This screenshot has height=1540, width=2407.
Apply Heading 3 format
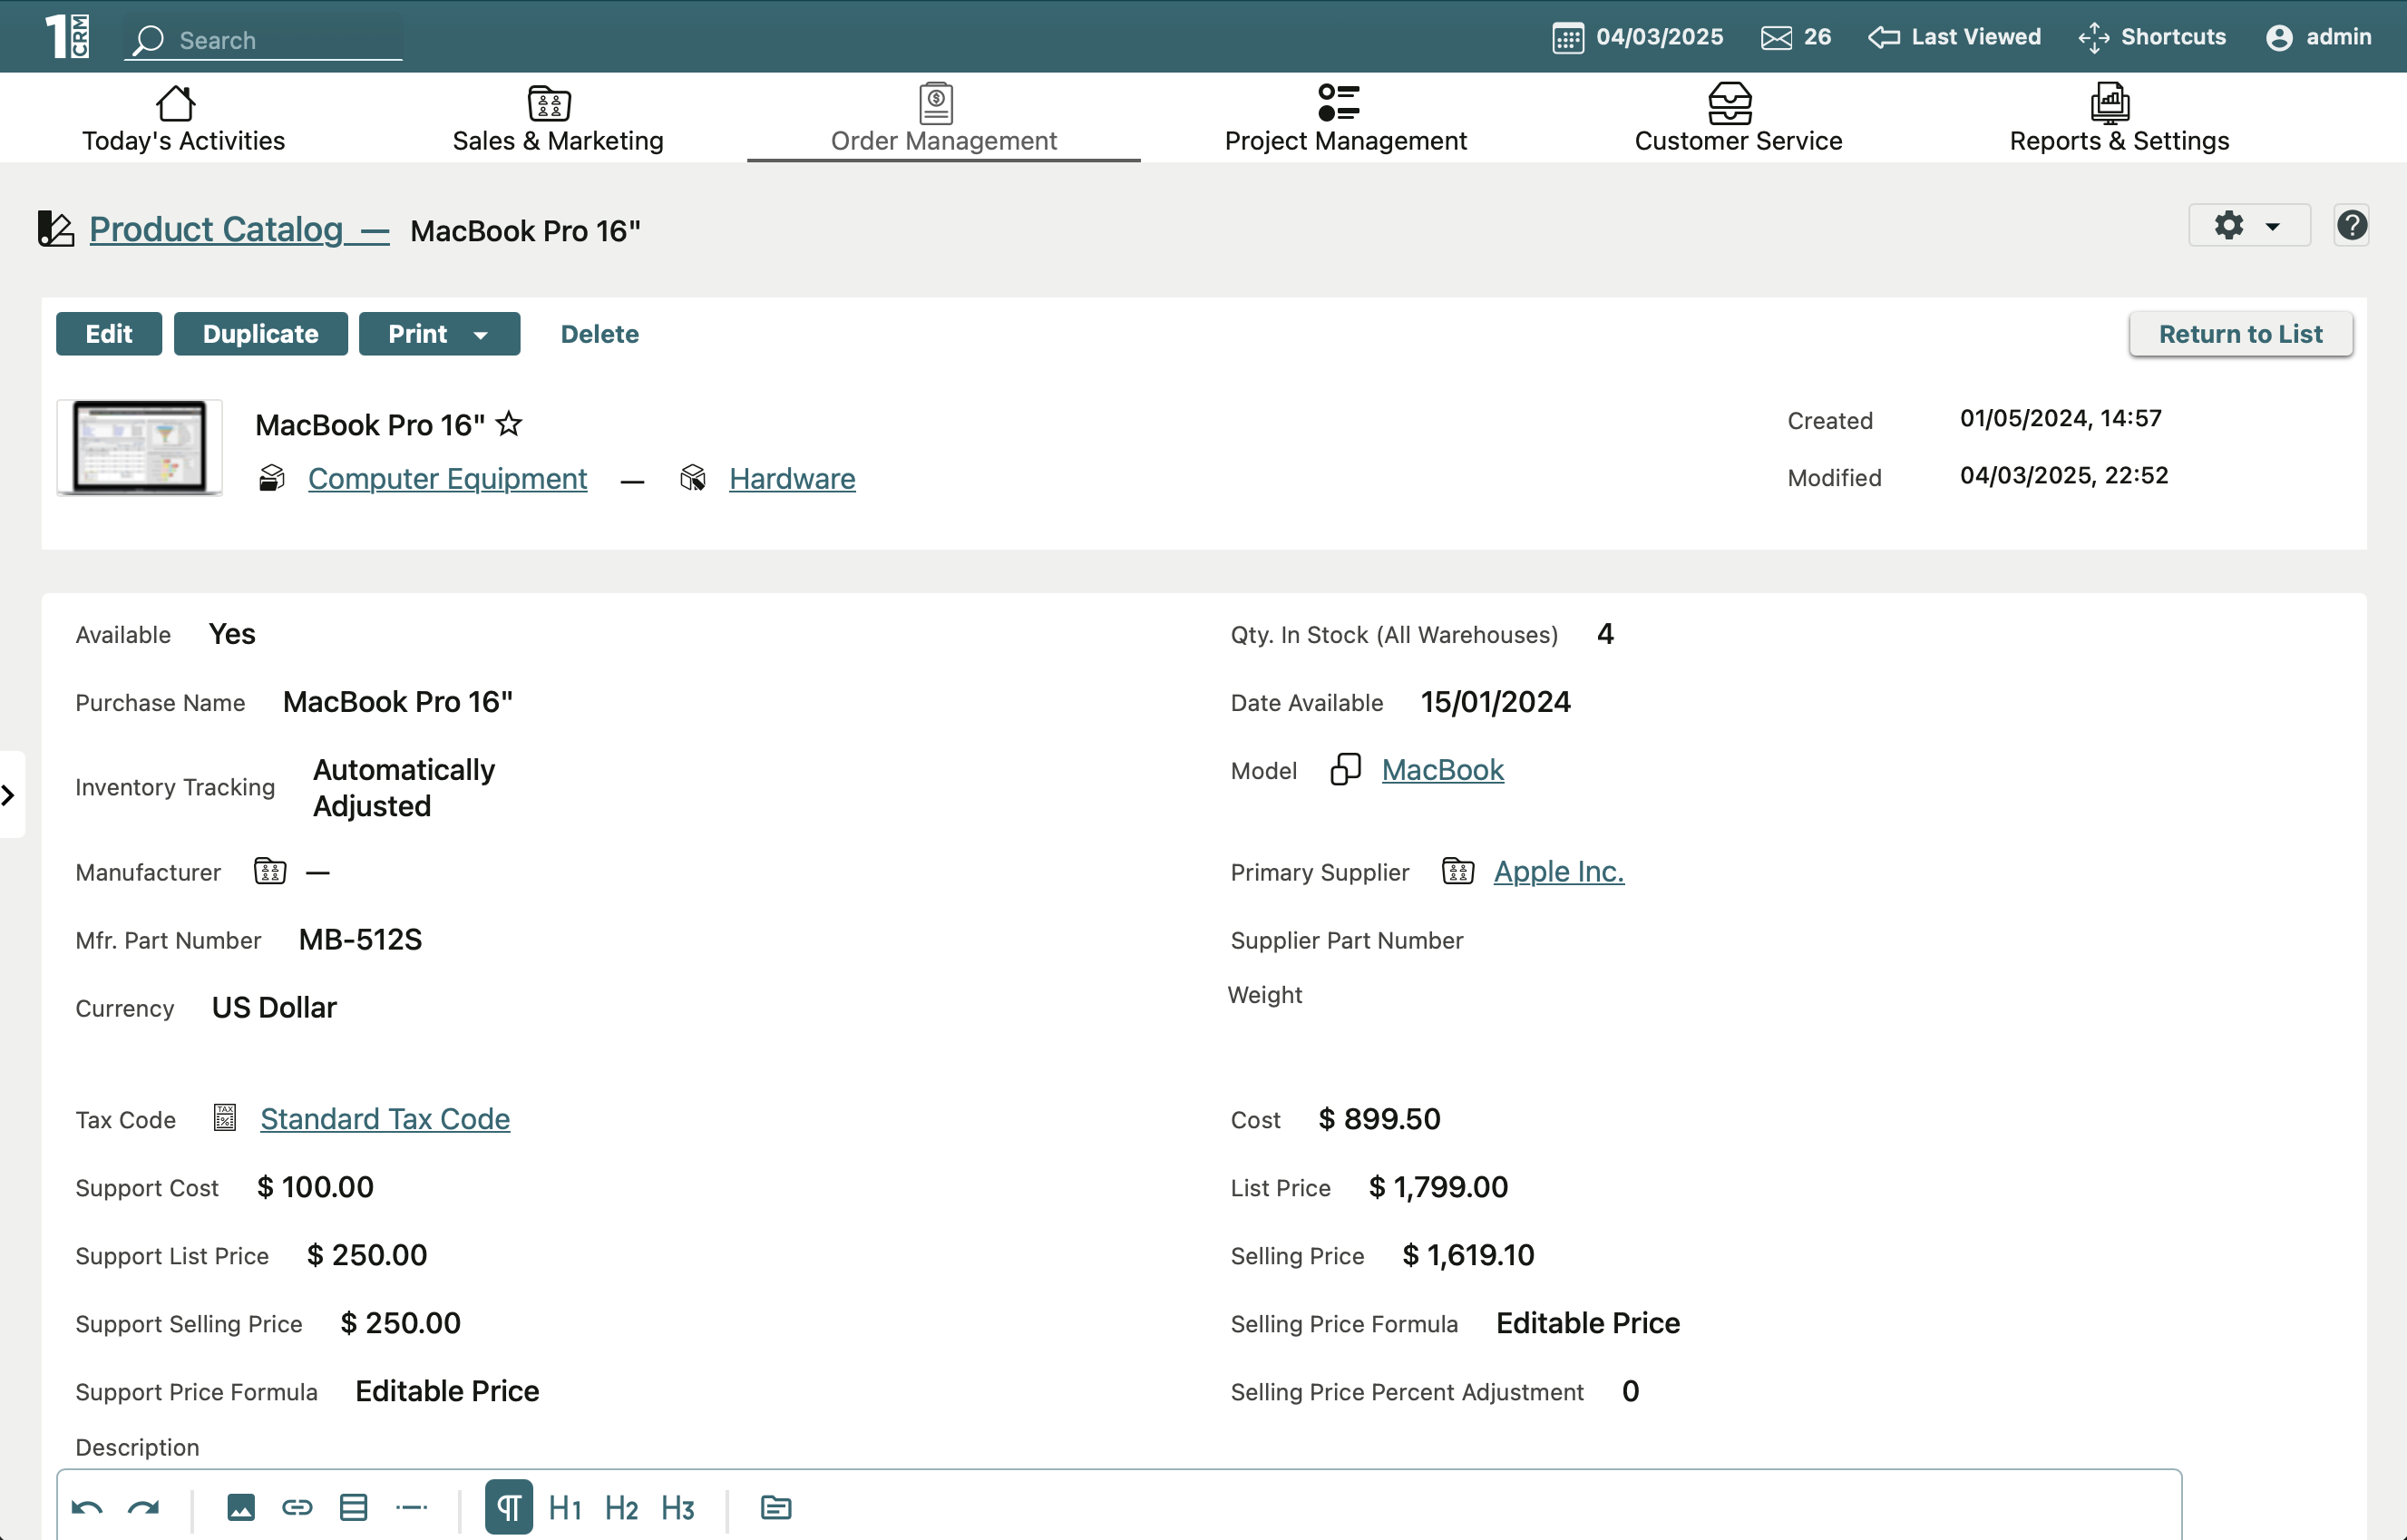point(678,1507)
